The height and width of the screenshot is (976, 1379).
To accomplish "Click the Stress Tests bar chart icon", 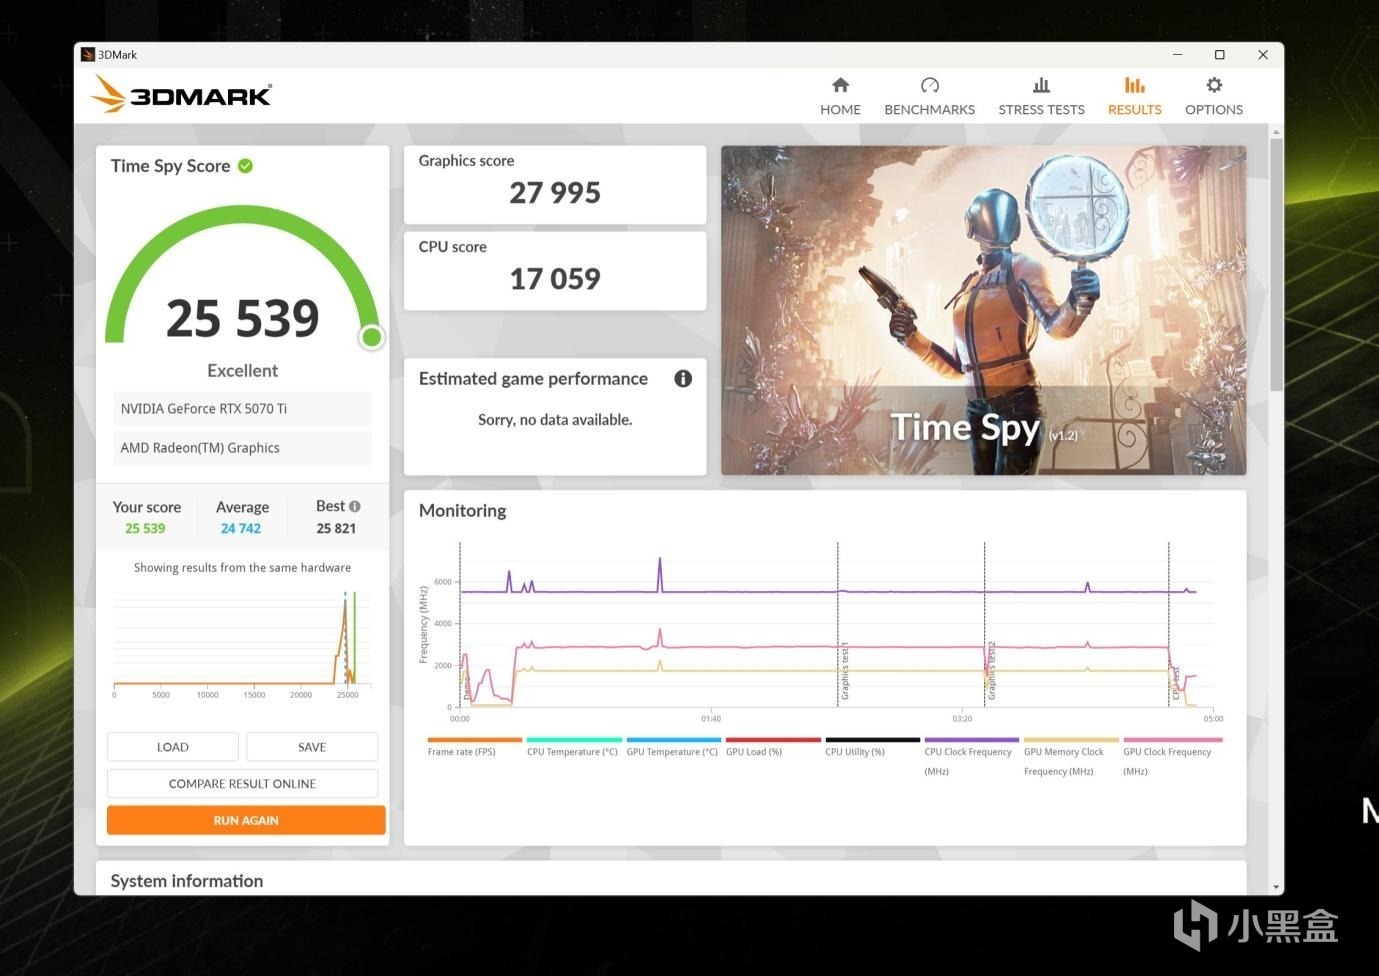I will [x=1041, y=85].
